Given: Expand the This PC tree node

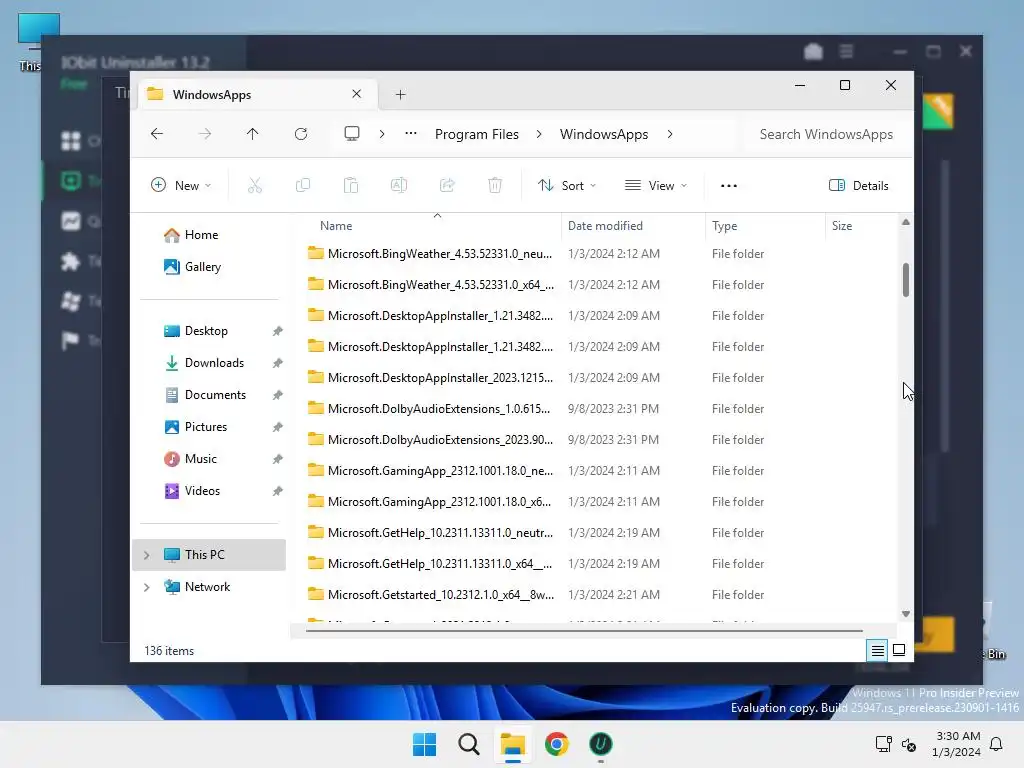Looking at the screenshot, I should click(146, 555).
